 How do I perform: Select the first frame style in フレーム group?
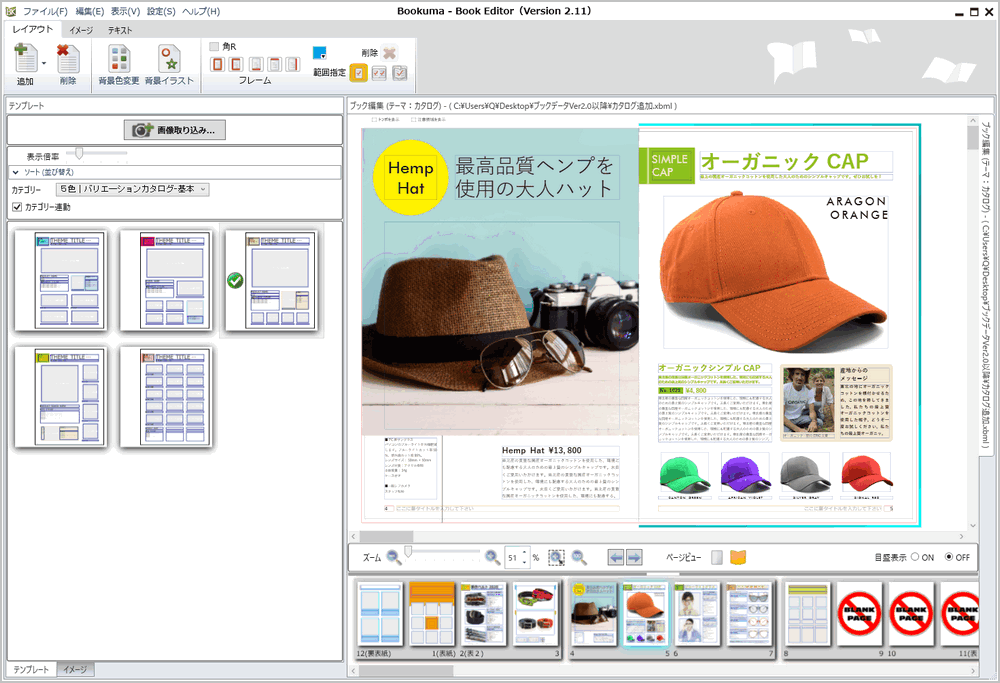(217, 64)
